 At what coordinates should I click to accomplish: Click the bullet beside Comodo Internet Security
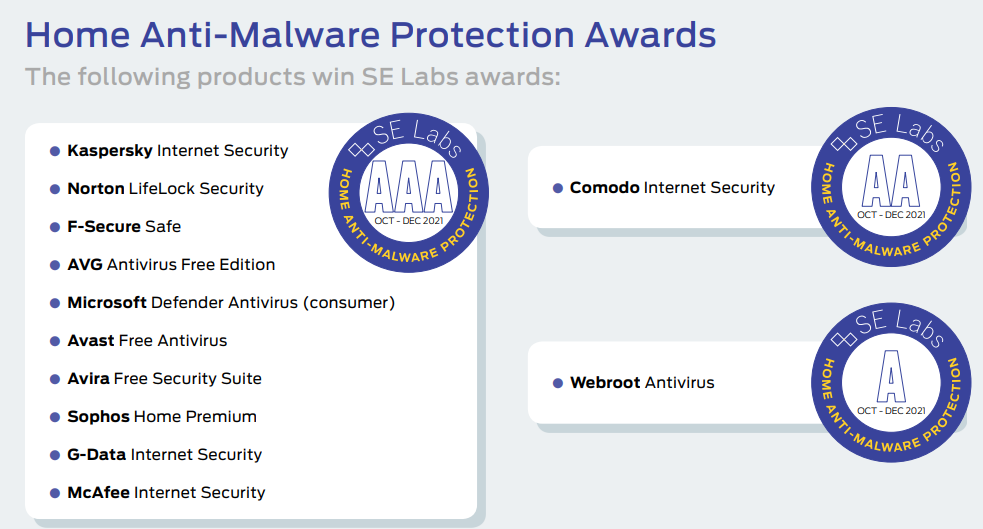click(x=557, y=188)
